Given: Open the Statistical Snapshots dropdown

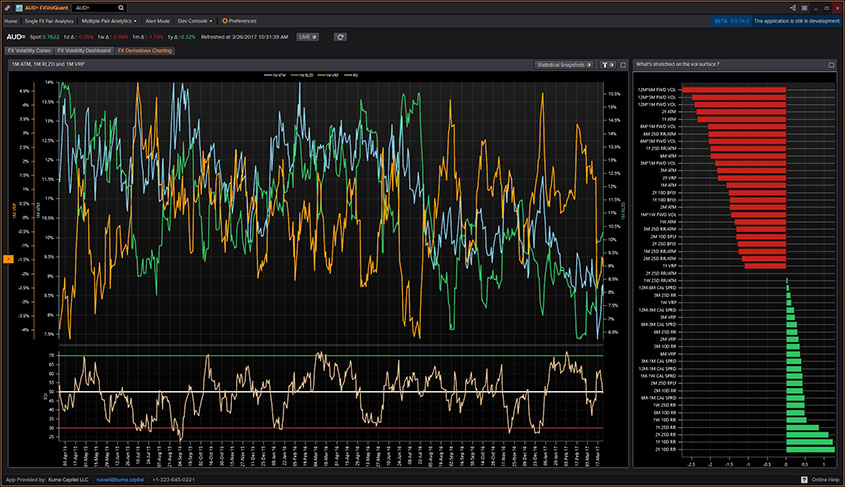Looking at the screenshot, I should click(x=566, y=64).
